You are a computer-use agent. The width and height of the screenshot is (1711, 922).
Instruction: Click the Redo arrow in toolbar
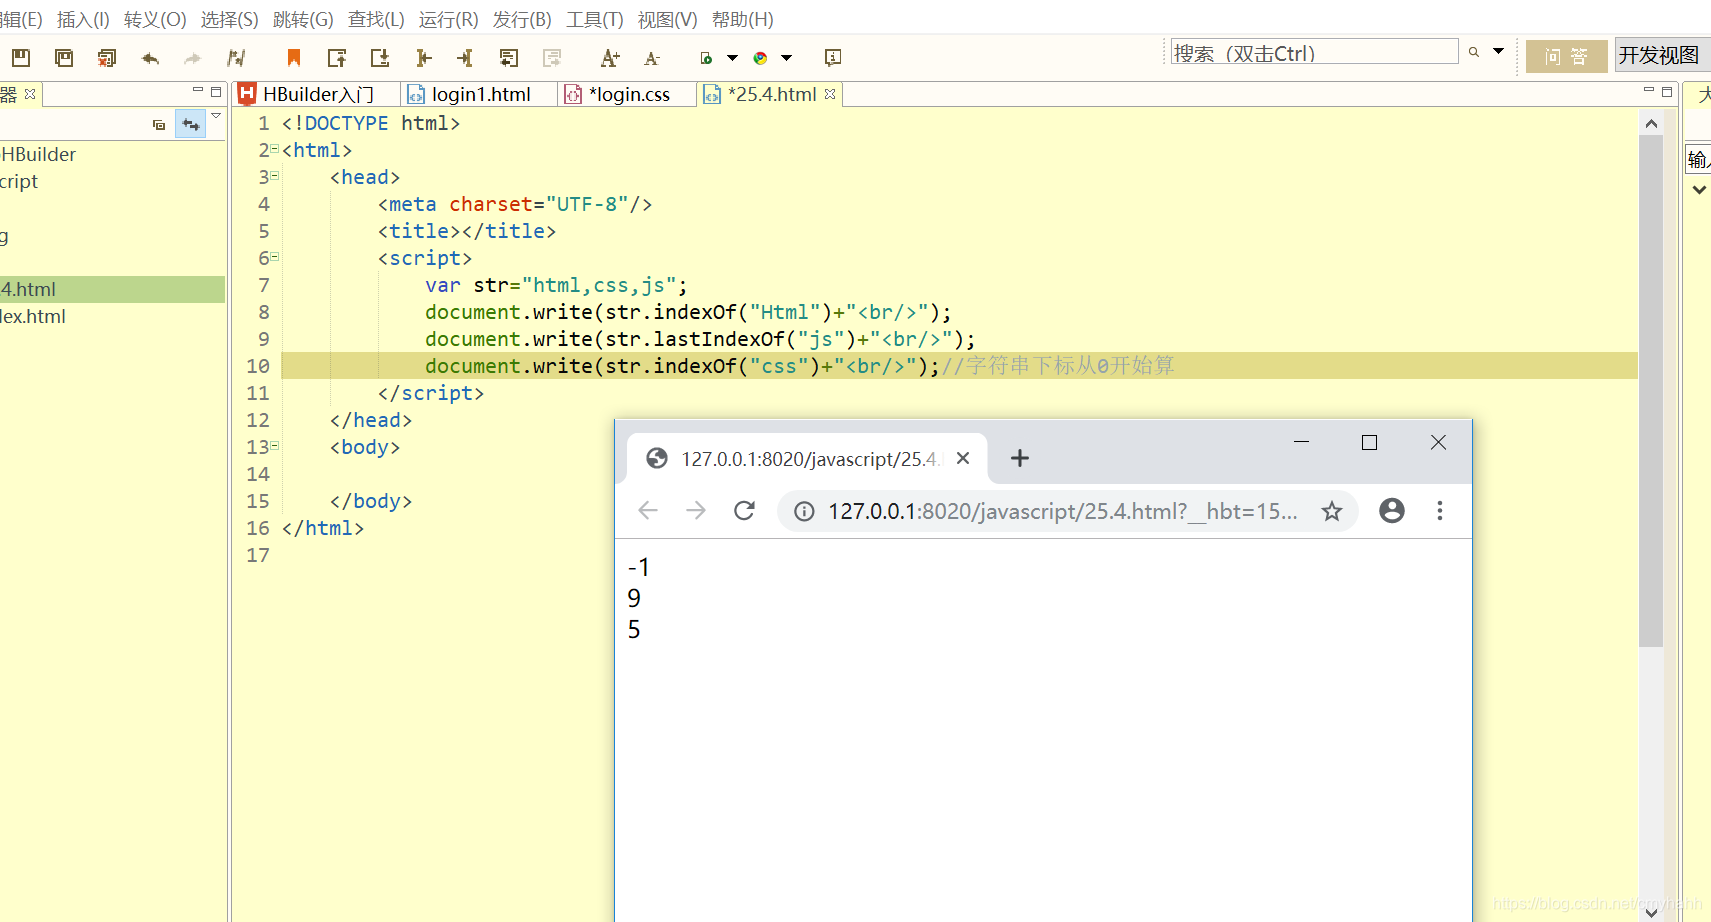click(193, 58)
